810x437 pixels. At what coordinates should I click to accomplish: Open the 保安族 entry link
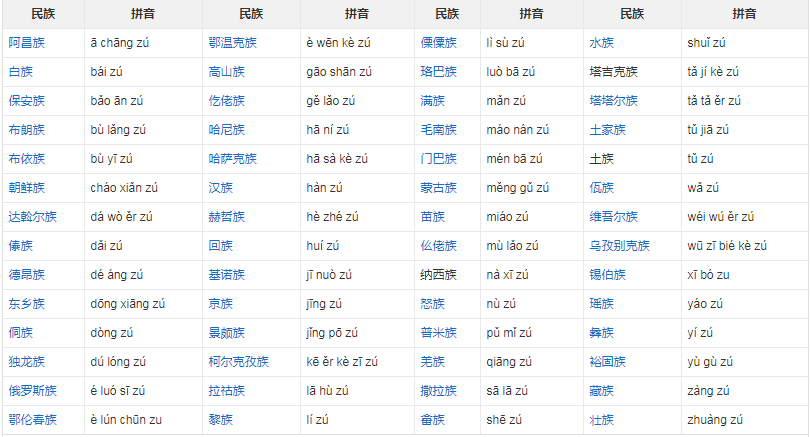click(26, 101)
